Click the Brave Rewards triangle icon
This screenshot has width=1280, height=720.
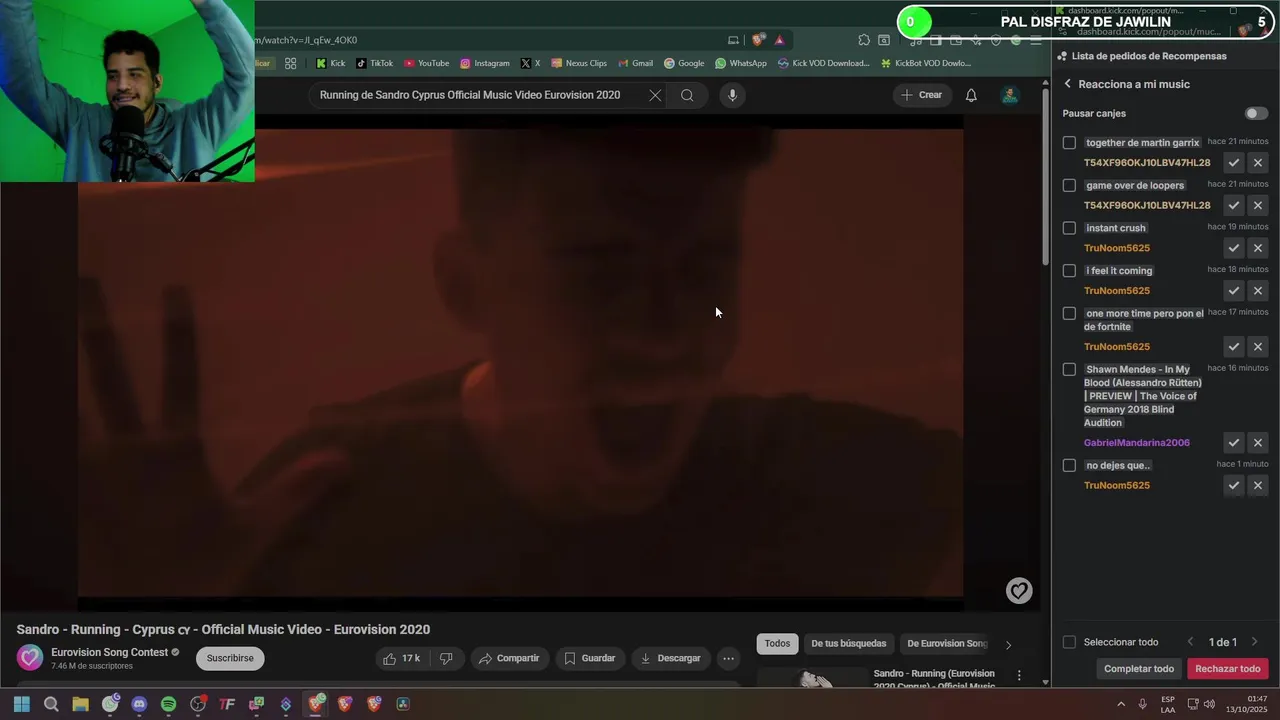tap(779, 40)
